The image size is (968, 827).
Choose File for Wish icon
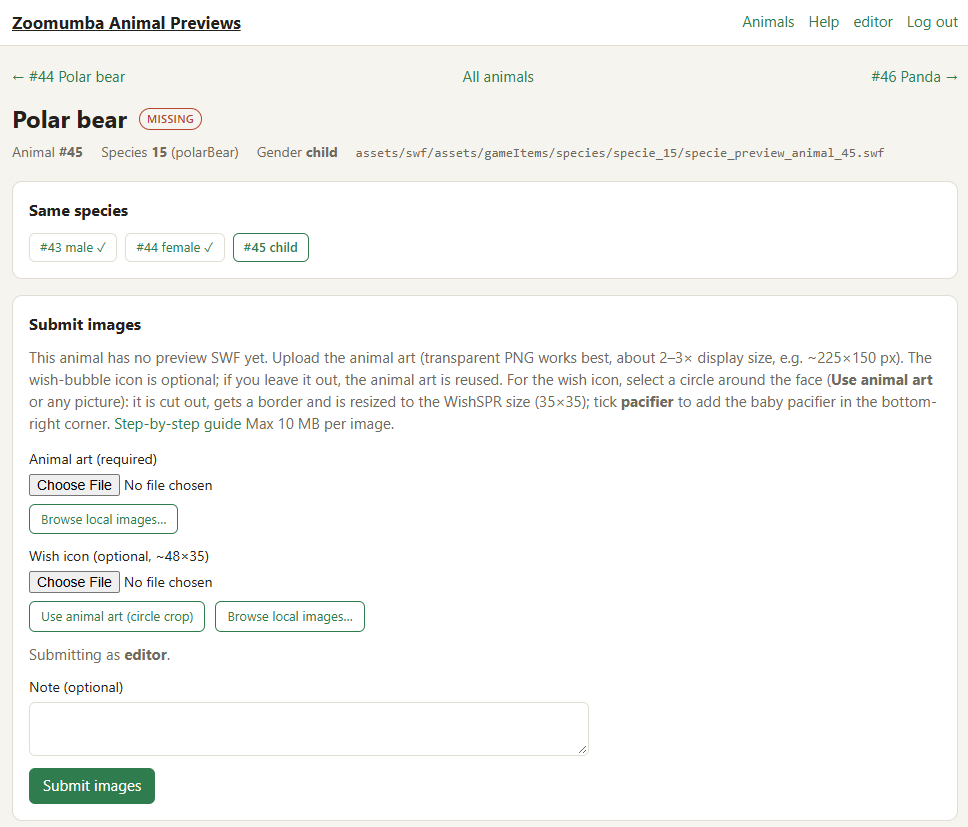tap(74, 582)
